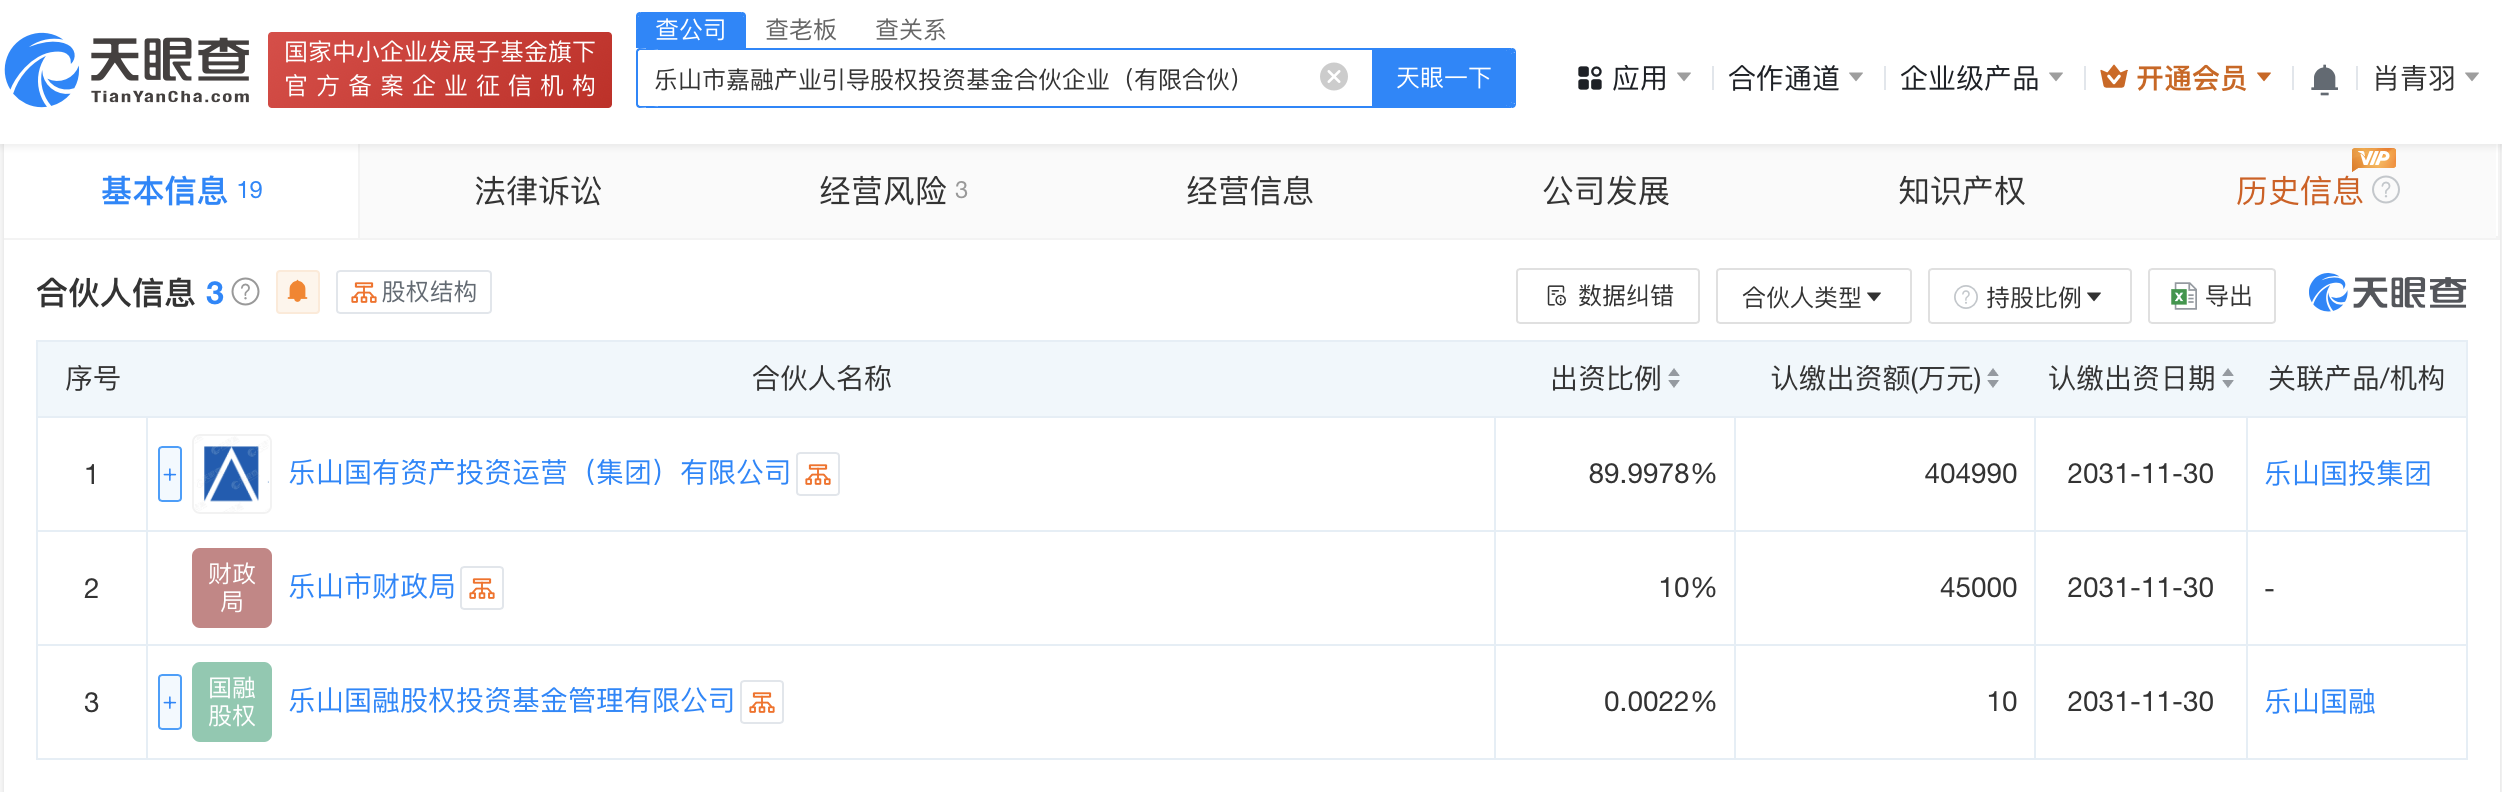This screenshot has height=792, width=2502.
Task: Open equity chart icon for 乐山国融股权投资基金管理
Action: 762,702
